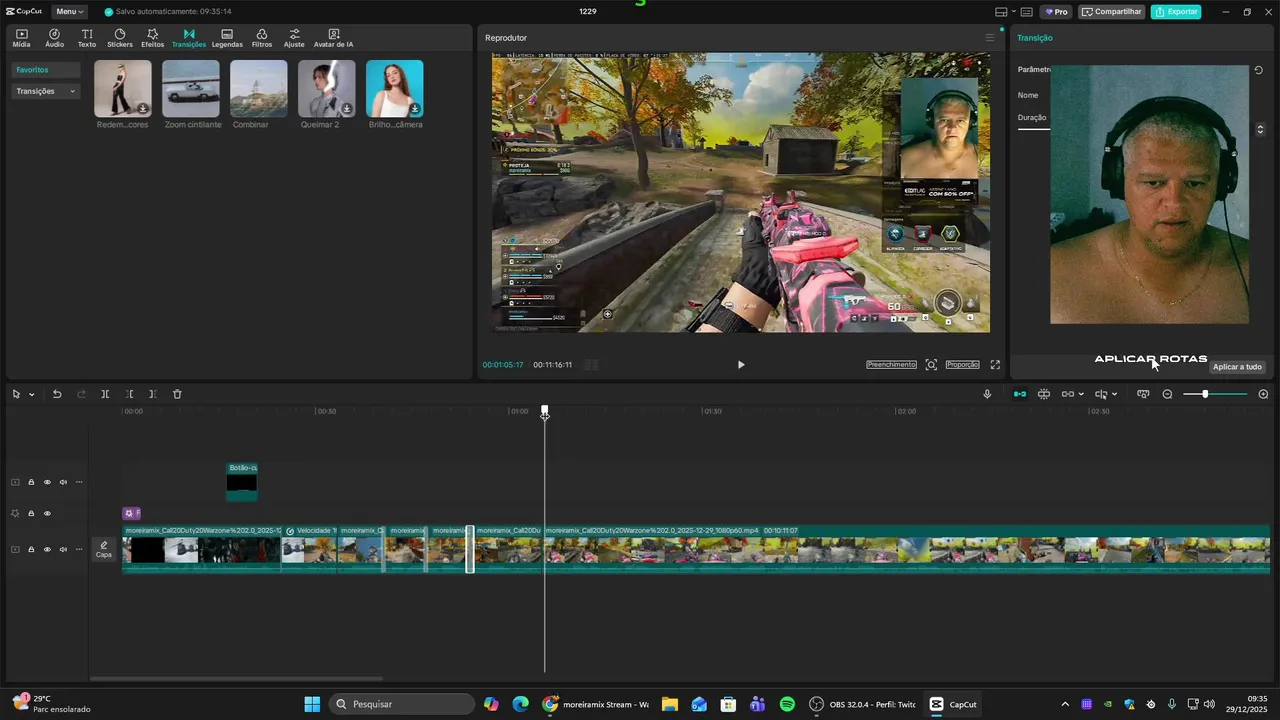This screenshot has width=1280, height=720.
Task: Click the trash delete icon
Action: 177,394
